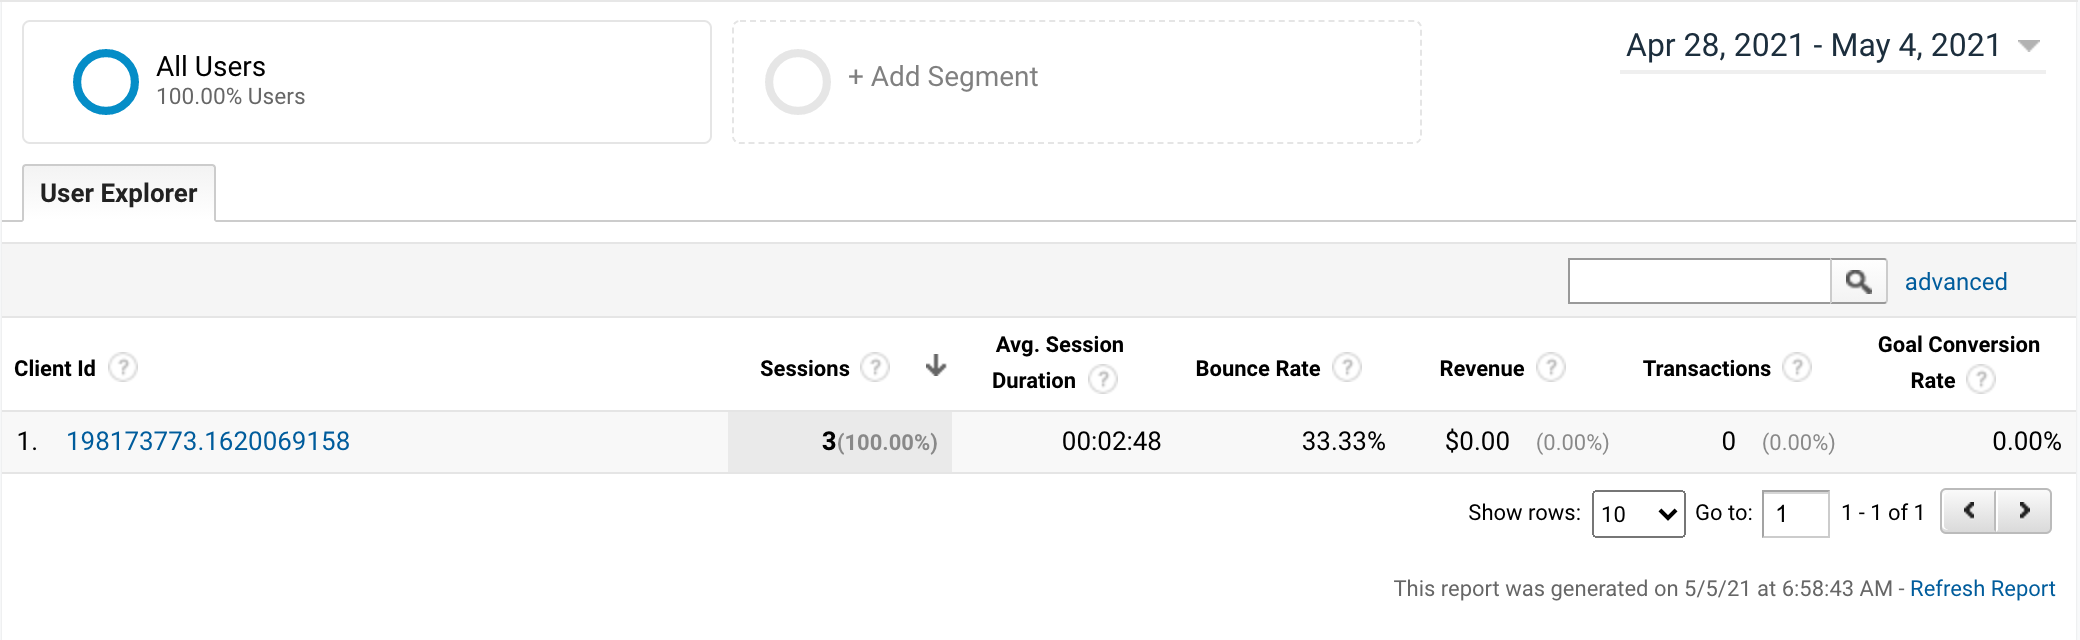The image size is (2080, 640).
Task: Show help for Avg. Session Duration
Action: 1103,380
